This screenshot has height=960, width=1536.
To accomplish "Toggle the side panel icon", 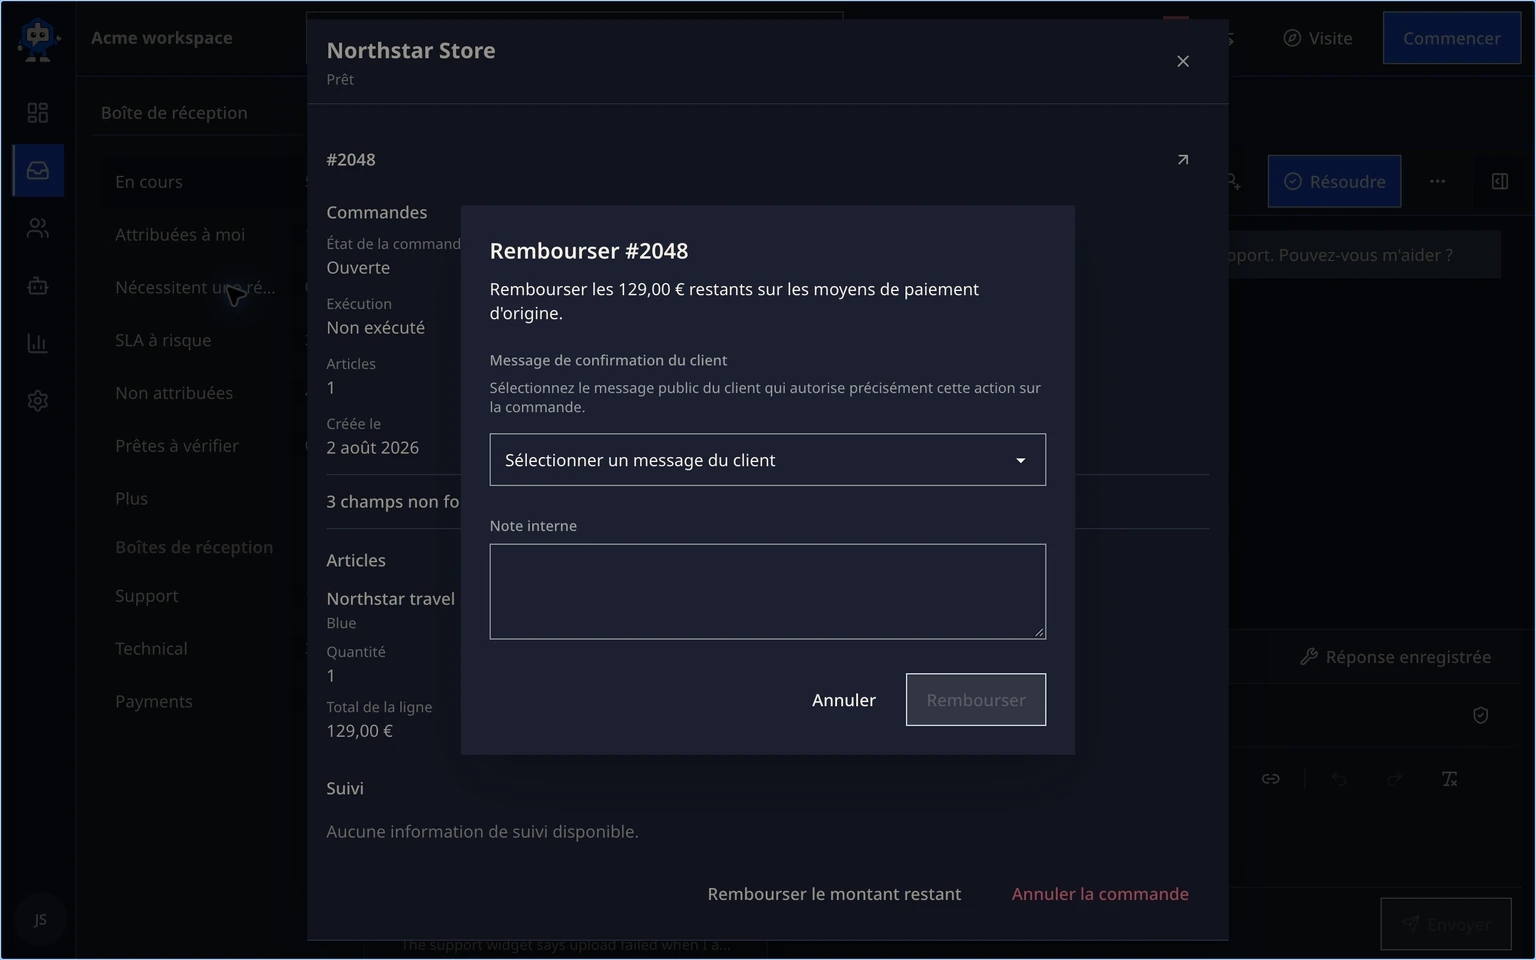I will click(x=1499, y=182).
